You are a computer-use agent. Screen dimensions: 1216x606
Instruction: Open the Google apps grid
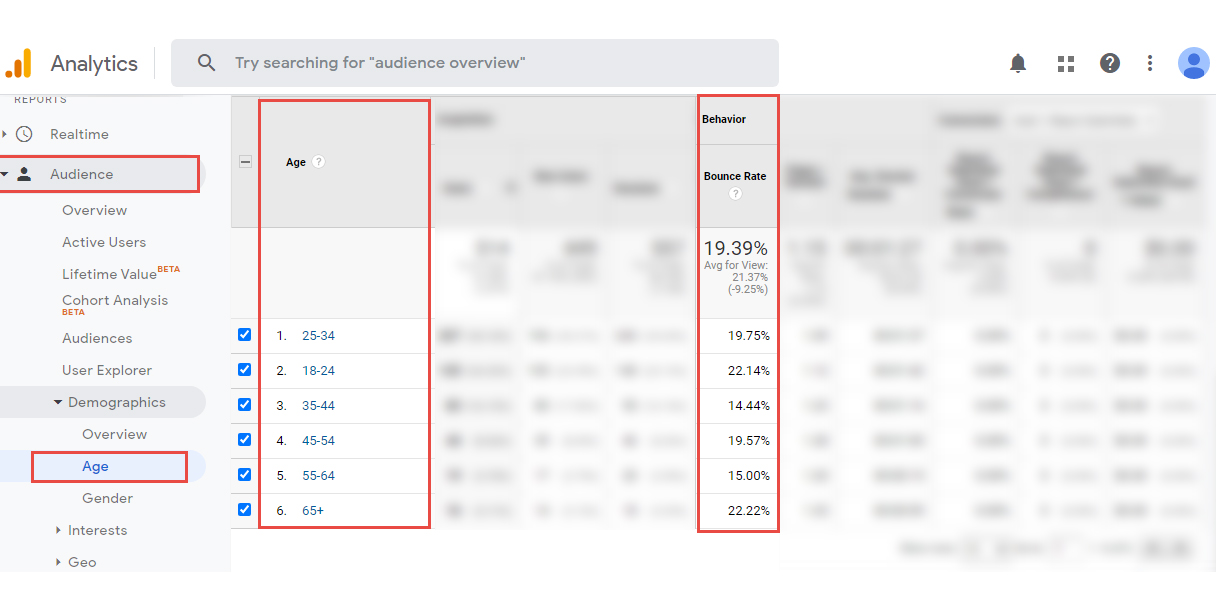[x=1066, y=63]
